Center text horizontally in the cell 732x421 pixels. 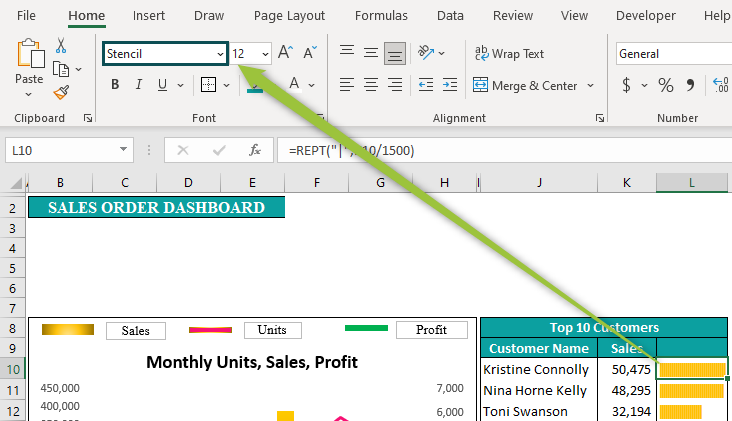pyautogui.click(x=371, y=85)
